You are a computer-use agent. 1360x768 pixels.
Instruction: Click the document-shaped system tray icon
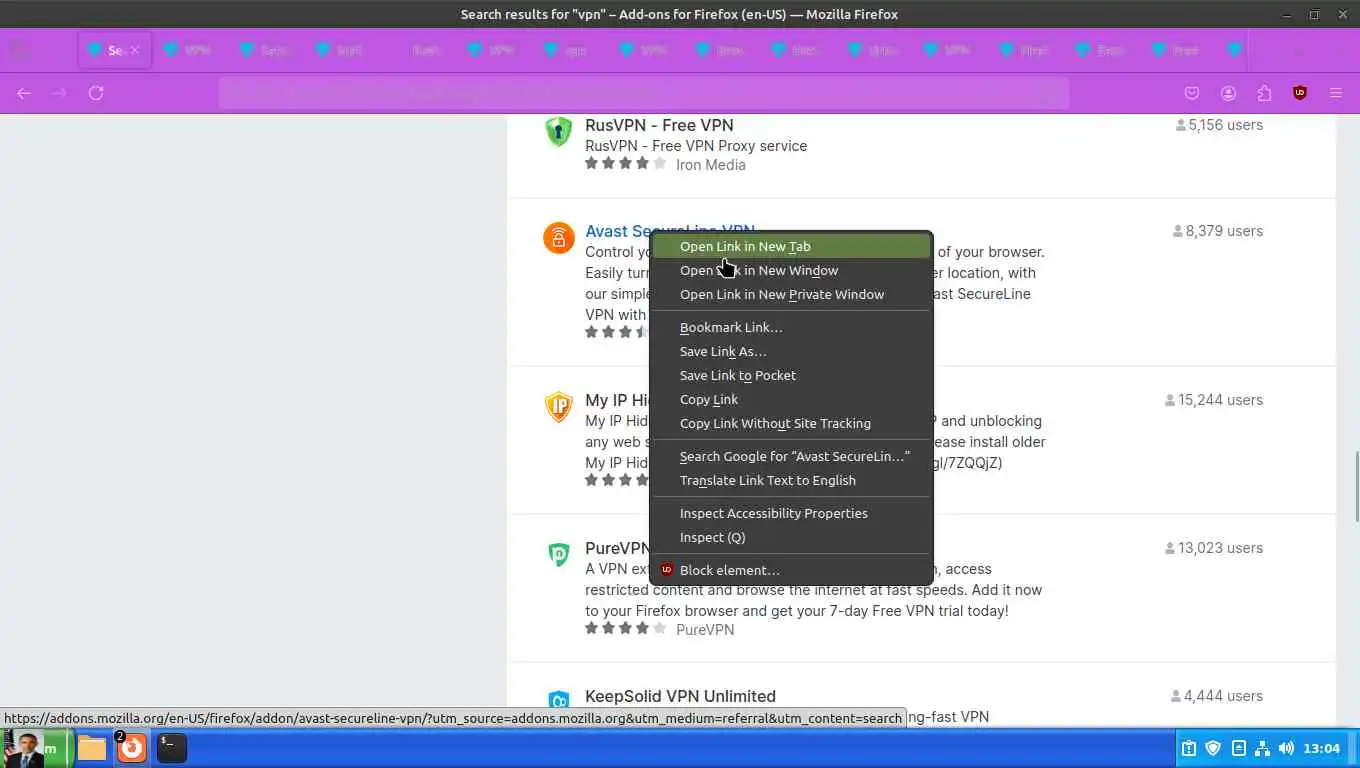coord(1238,748)
